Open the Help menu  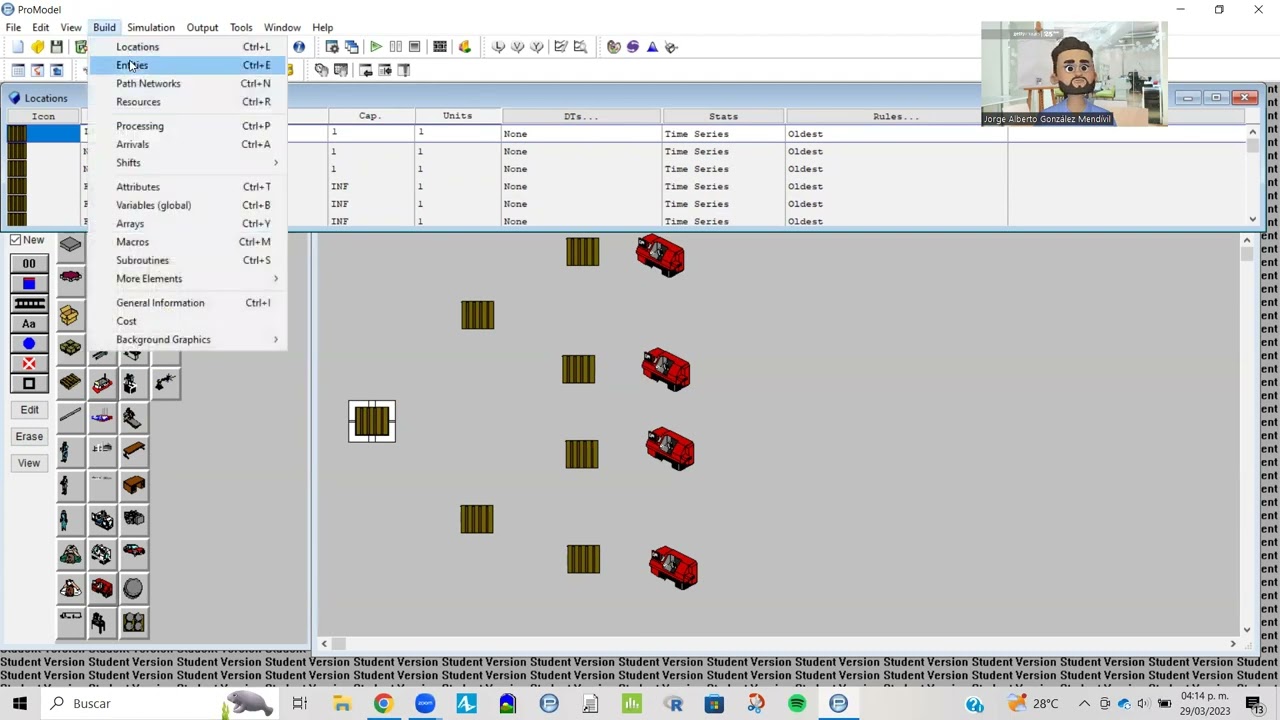(322, 27)
